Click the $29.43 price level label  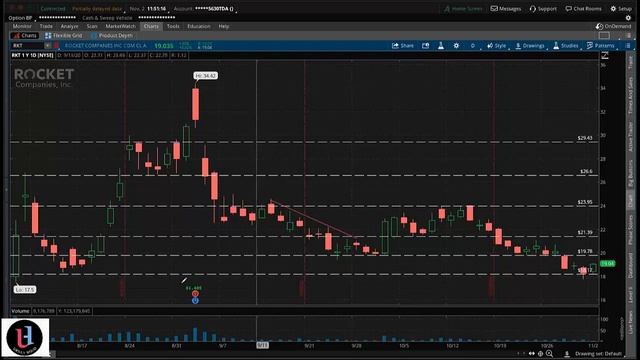[x=585, y=138]
